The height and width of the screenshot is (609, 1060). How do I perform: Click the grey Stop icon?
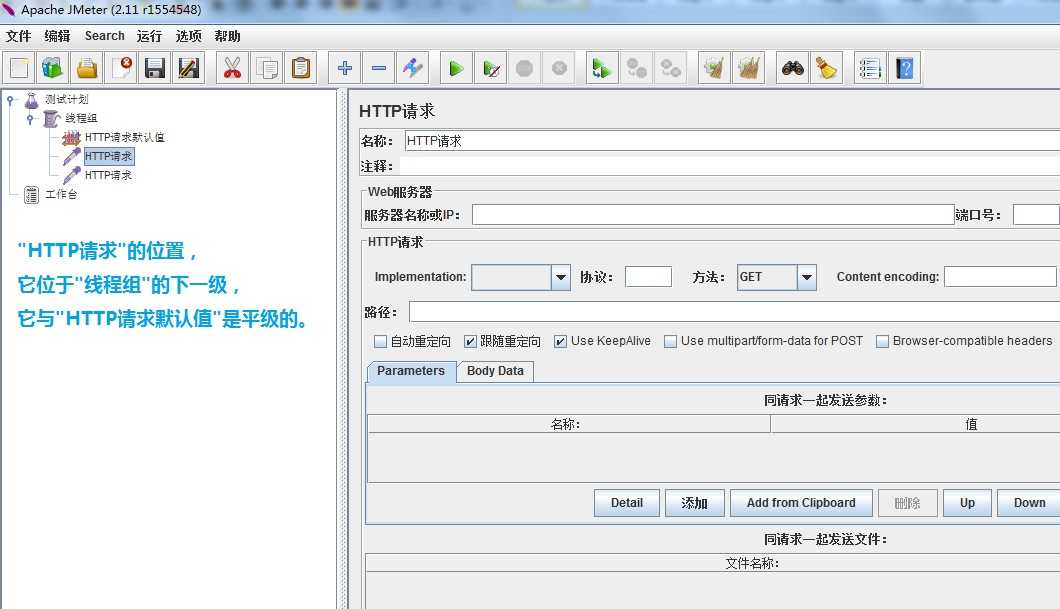525,68
